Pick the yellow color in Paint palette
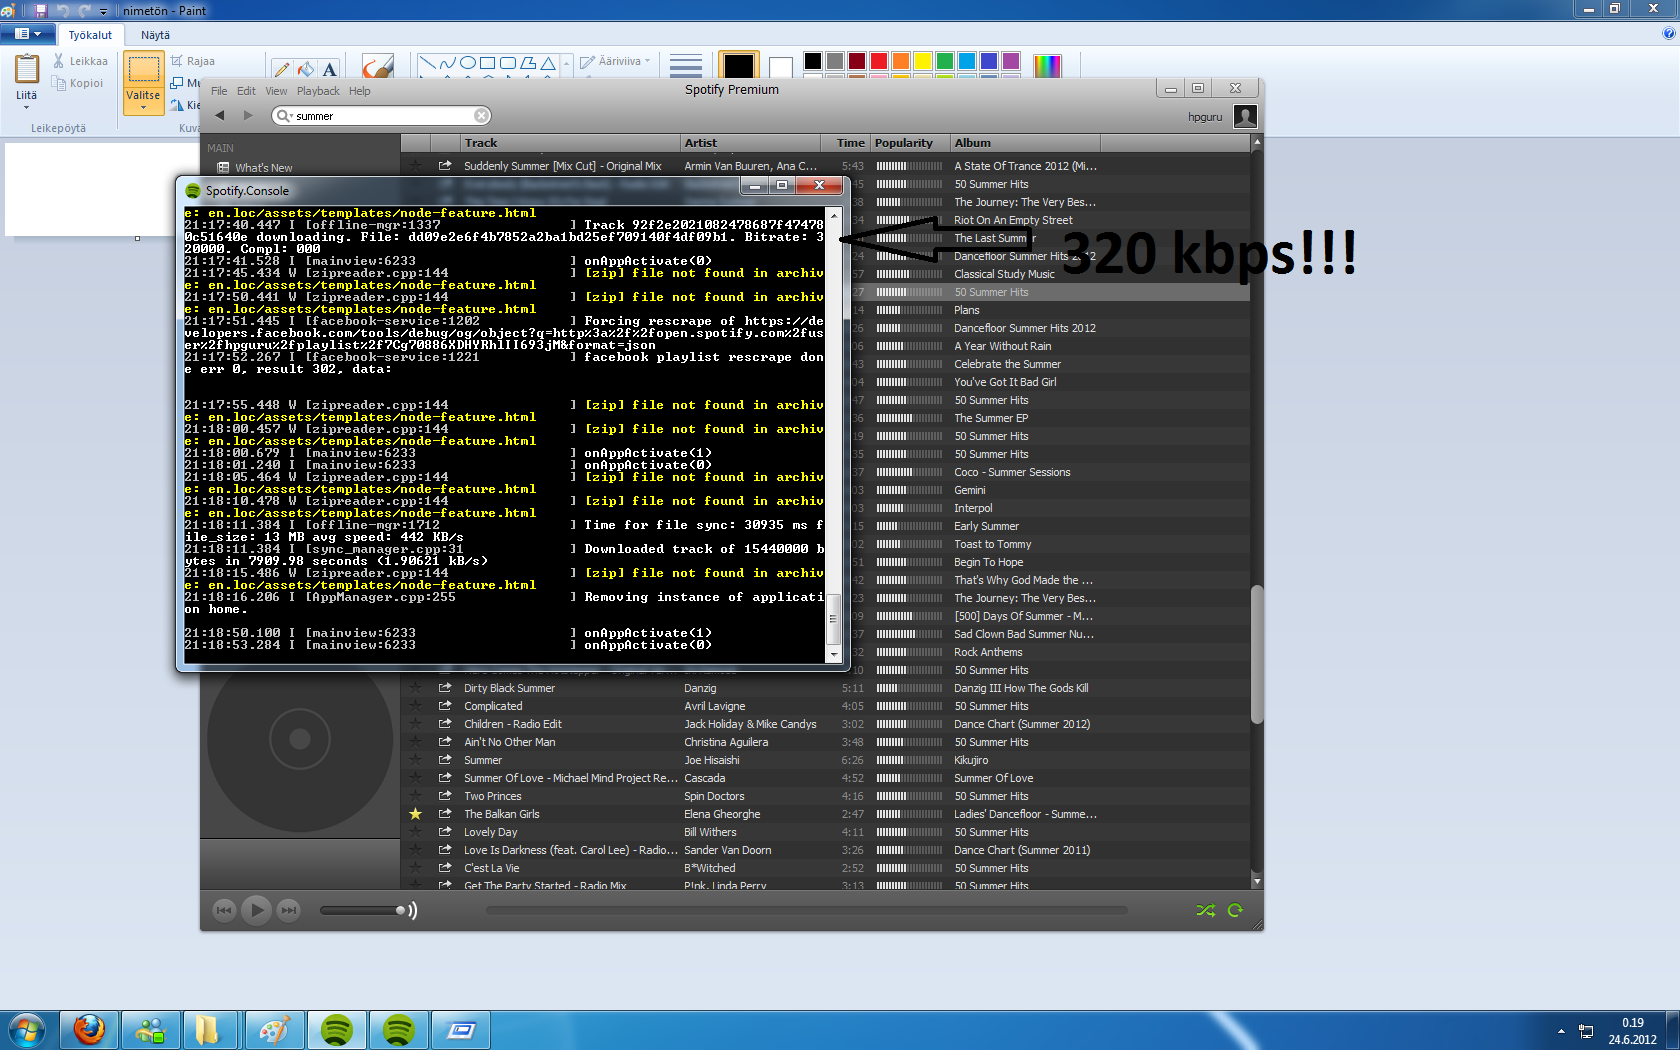Viewport: 1680px width, 1050px height. [x=923, y=61]
